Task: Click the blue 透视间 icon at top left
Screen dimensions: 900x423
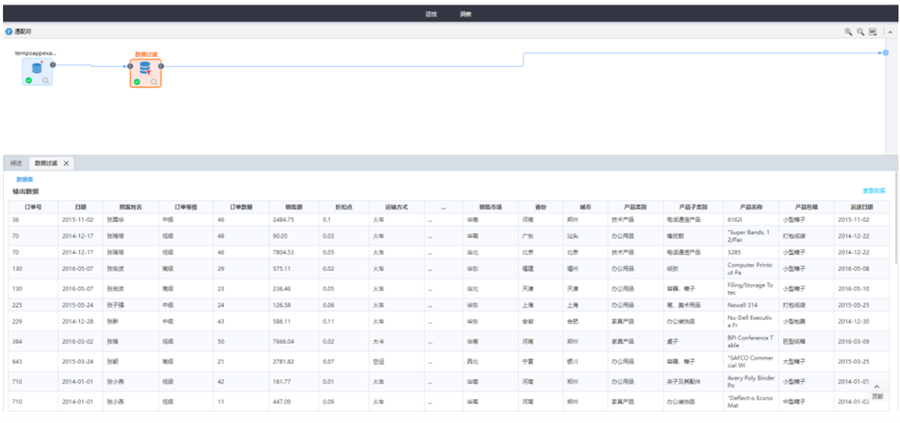Action: [8, 32]
